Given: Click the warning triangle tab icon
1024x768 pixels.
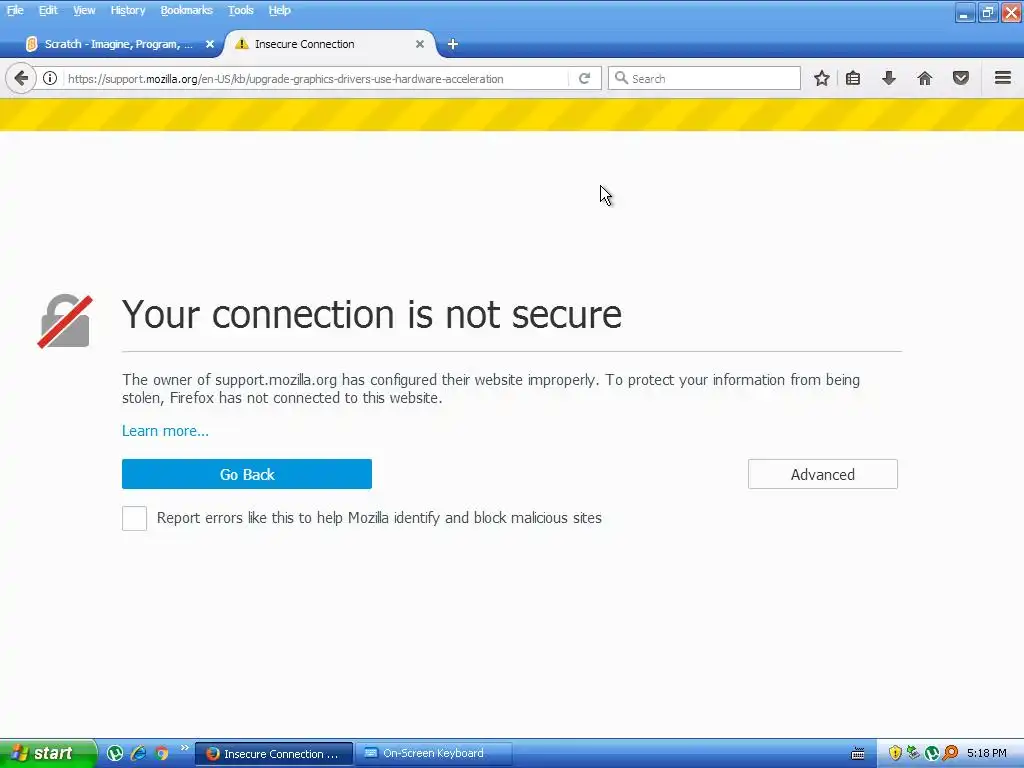Looking at the screenshot, I should (242, 44).
